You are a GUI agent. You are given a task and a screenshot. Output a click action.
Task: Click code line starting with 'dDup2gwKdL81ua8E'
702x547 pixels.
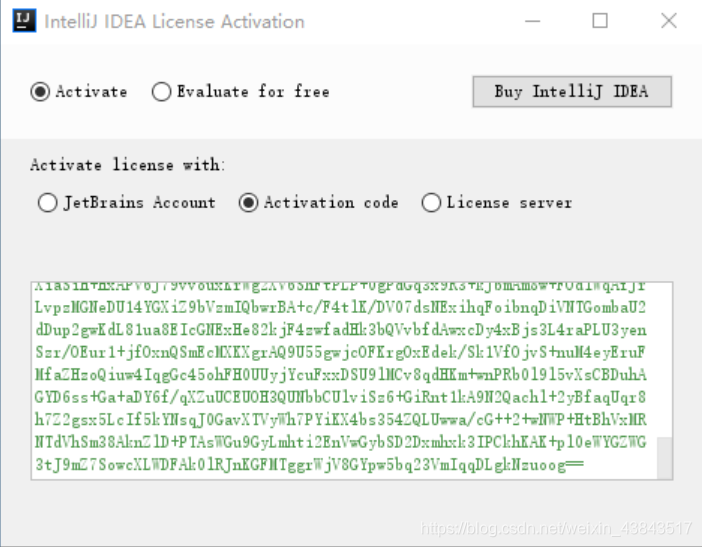pos(340,330)
